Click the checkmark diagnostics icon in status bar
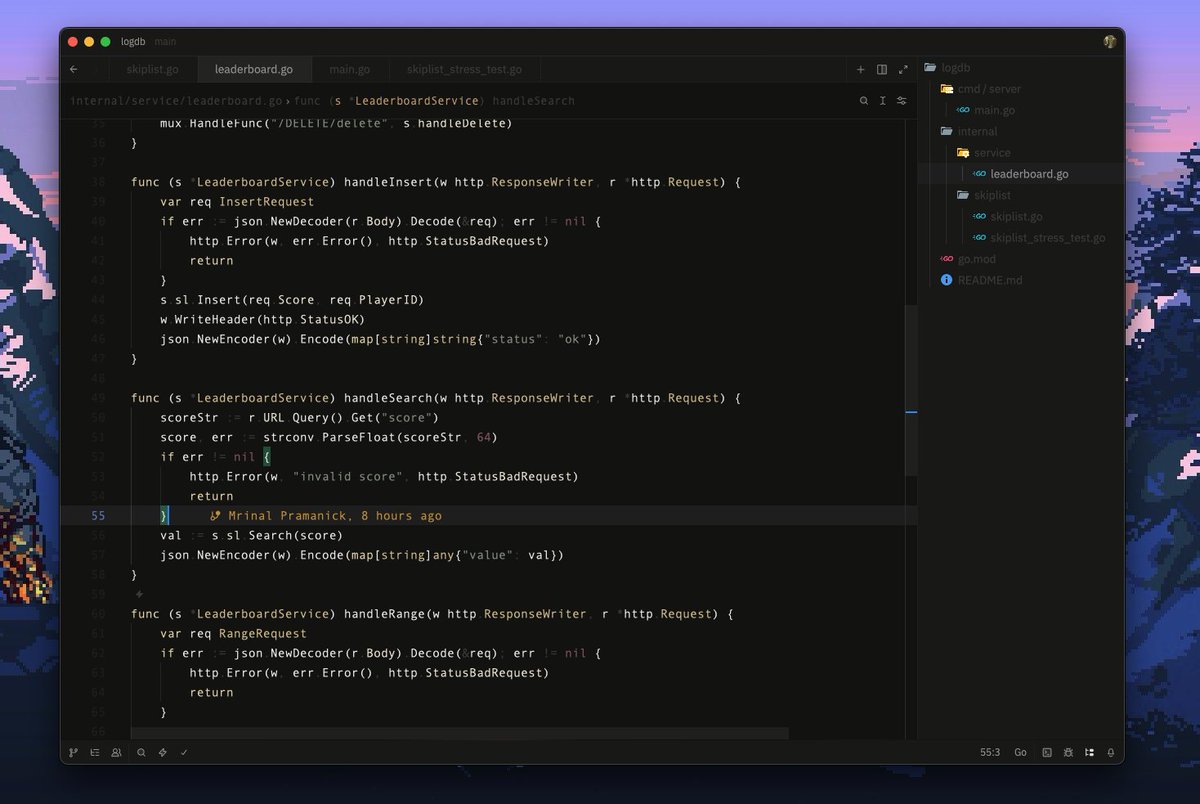This screenshot has height=804, width=1200. point(184,752)
